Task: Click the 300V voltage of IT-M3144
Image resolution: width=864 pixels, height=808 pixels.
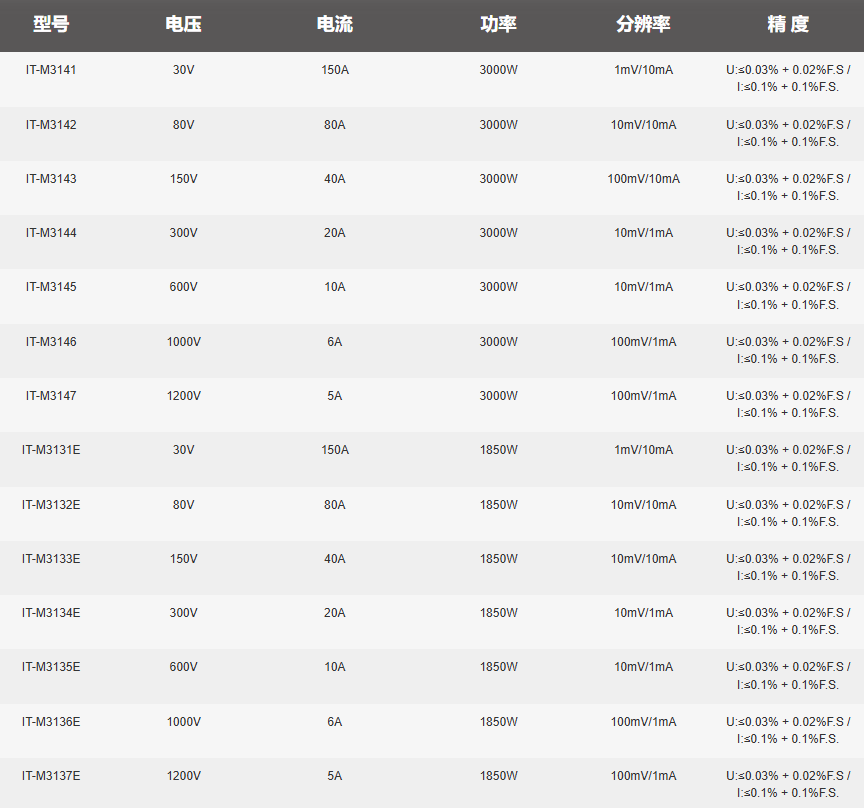Action: 183,233
